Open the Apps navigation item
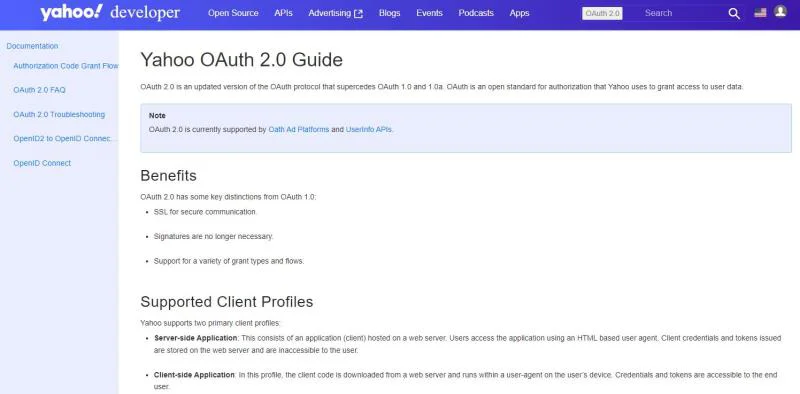800x394 pixels. (x=519, y=13)
